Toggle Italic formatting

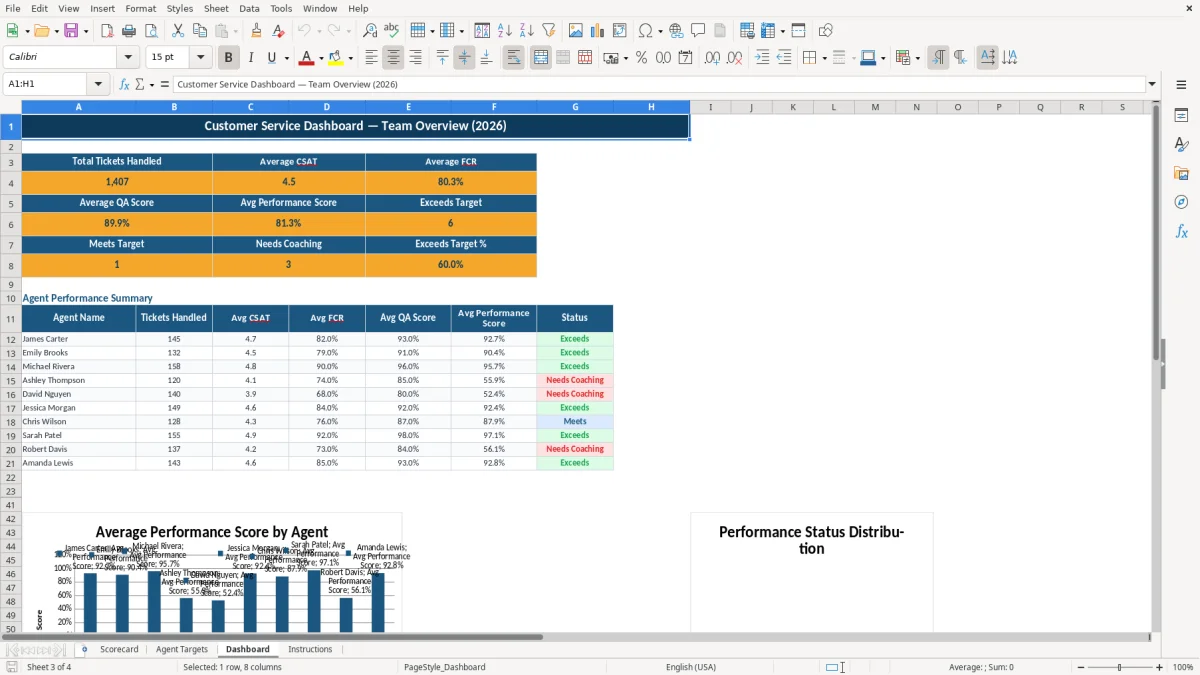coord(251,58)
